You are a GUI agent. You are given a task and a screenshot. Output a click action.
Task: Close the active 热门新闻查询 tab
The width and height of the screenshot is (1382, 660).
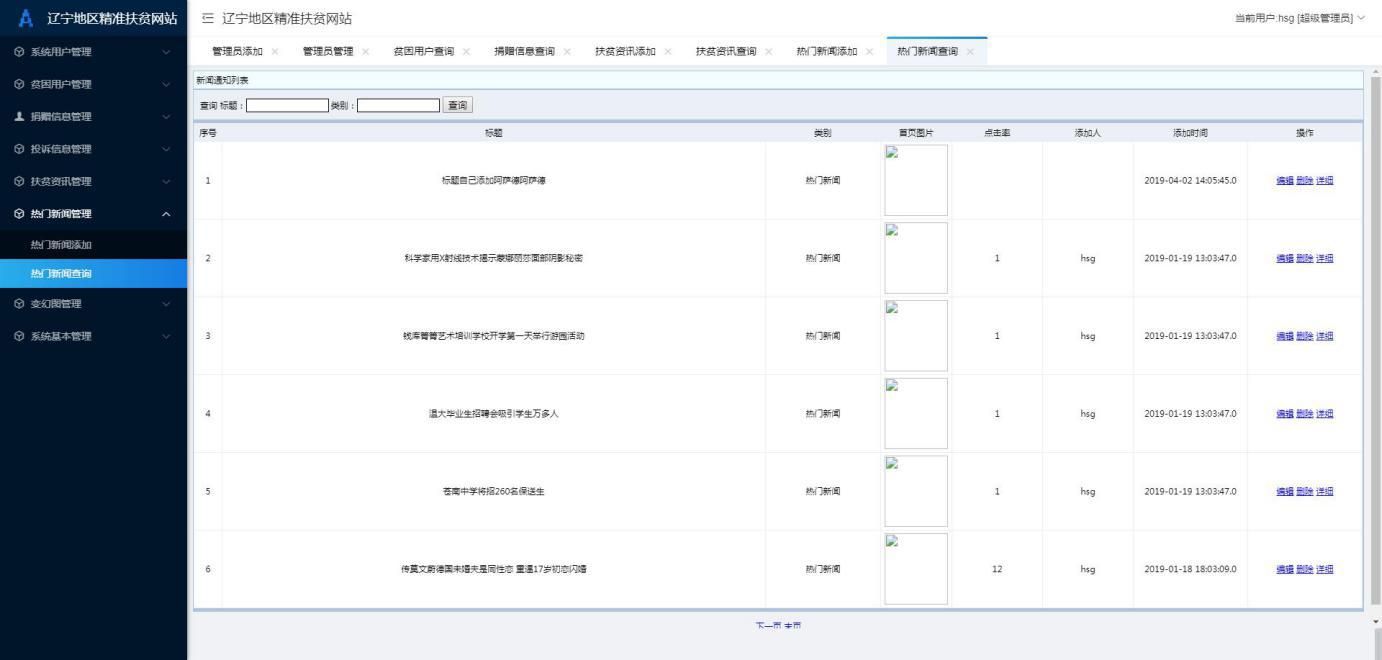click(970, 52)
